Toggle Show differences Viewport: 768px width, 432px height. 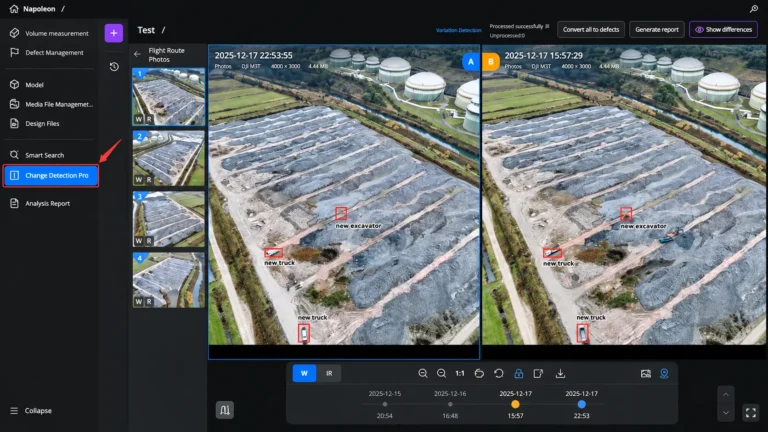click(723, 29)
